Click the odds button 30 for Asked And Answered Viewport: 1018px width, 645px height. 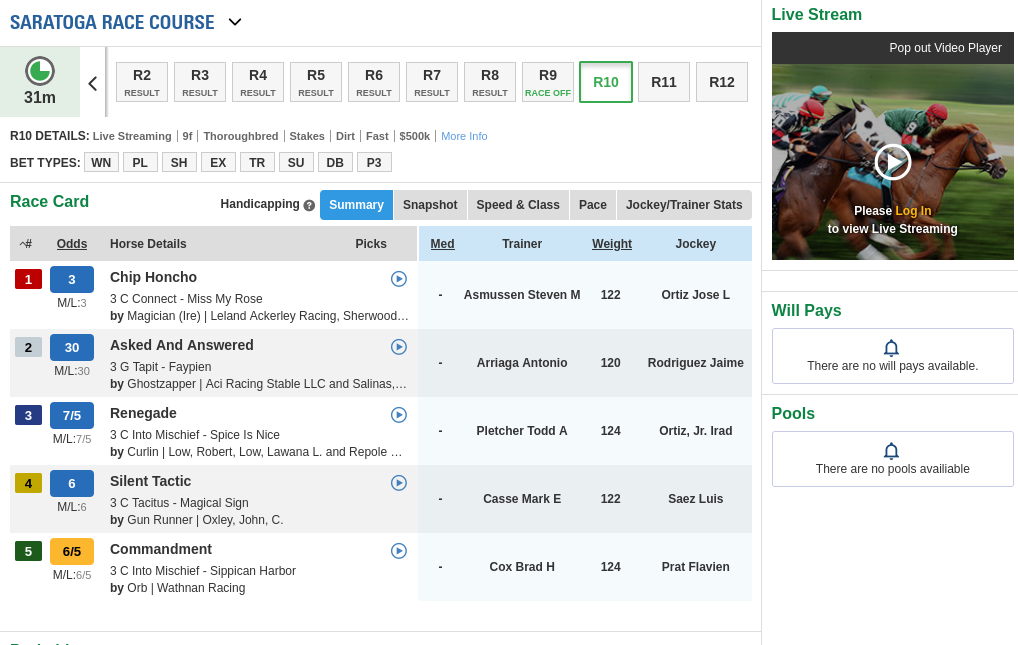tap(72, 348)
